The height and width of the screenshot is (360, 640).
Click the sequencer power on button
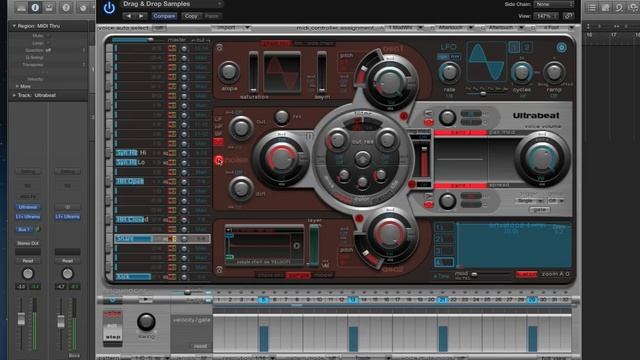pyautogui.click(x=112, y=300)
